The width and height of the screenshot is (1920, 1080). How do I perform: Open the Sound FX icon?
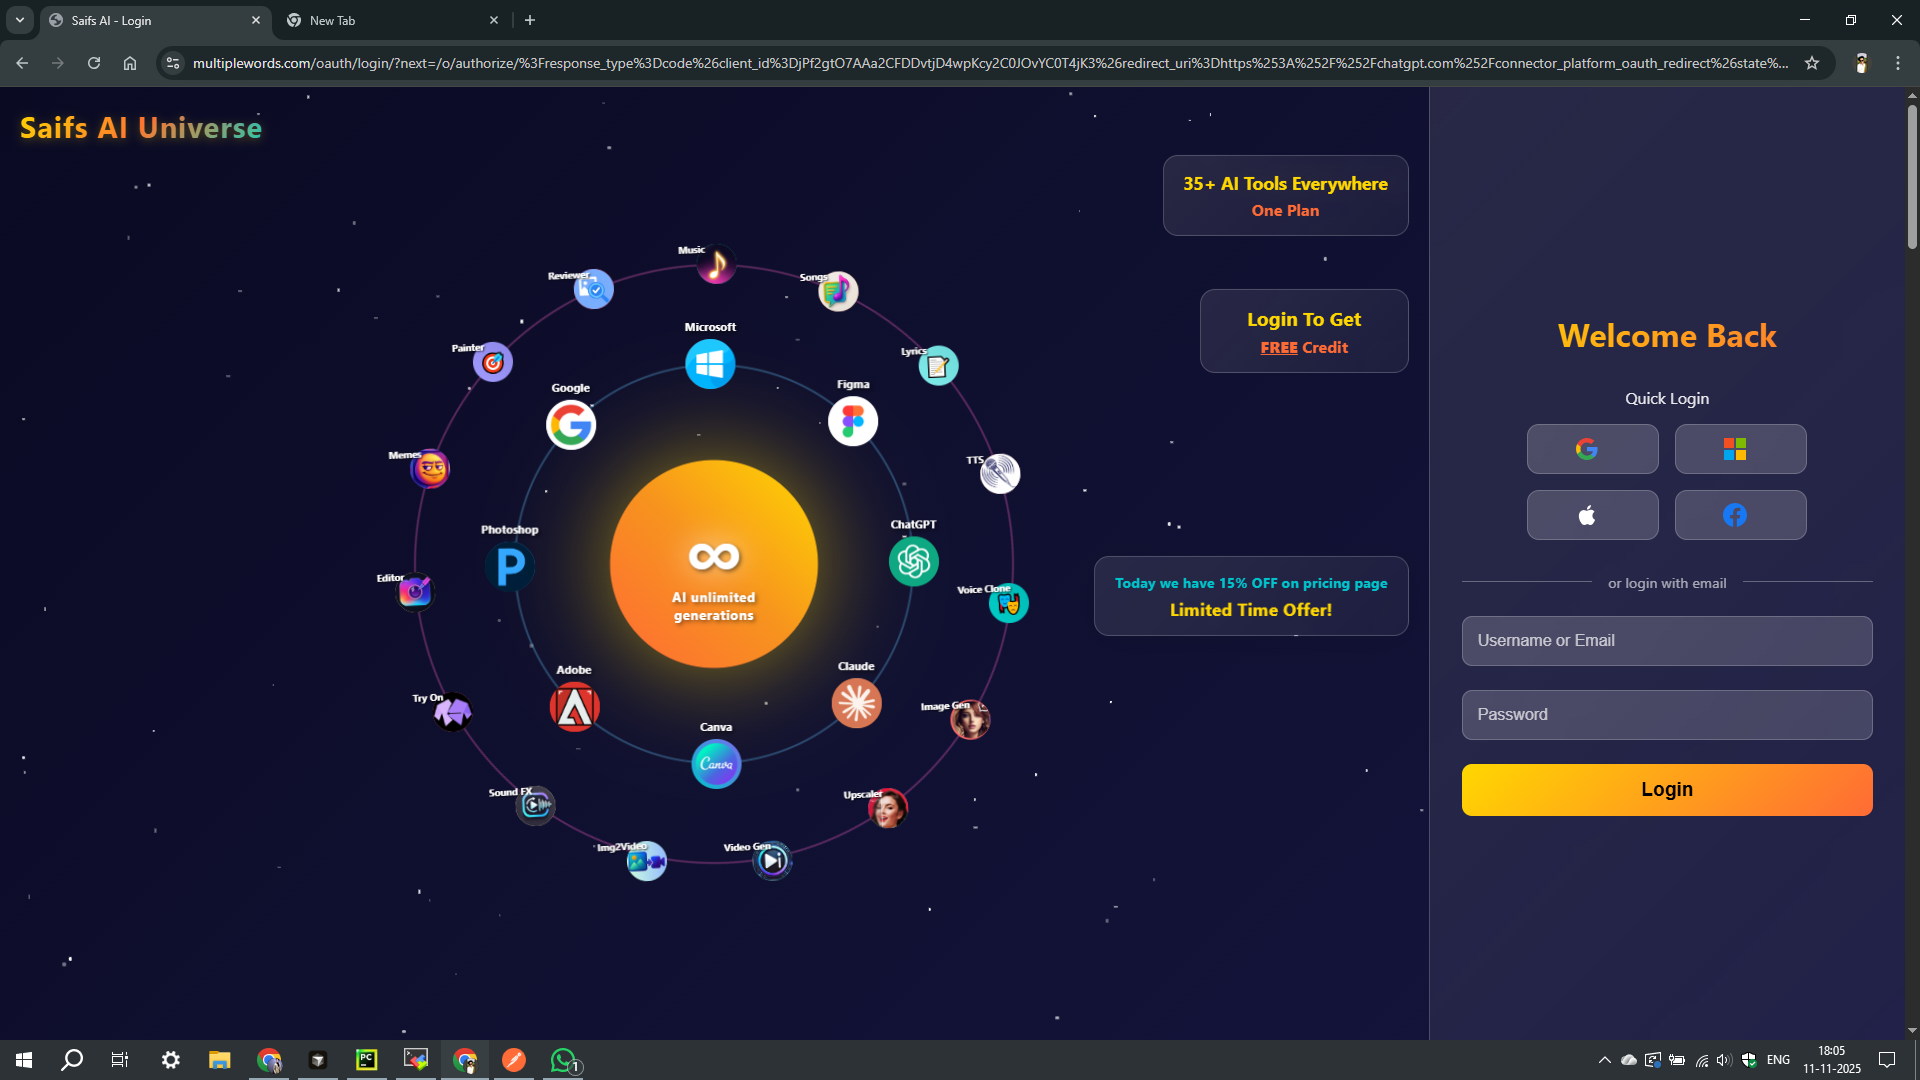pos(536,805)
